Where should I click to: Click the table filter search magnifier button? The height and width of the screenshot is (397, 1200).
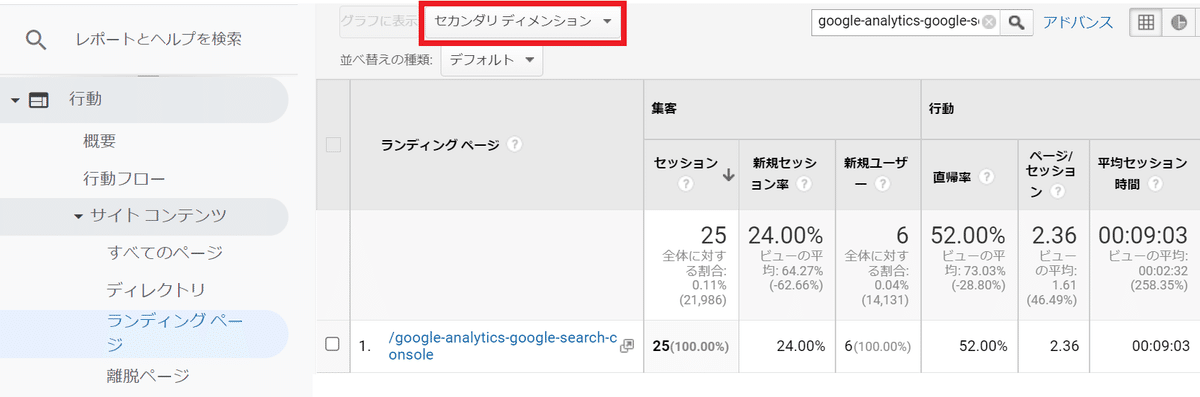1017,22
